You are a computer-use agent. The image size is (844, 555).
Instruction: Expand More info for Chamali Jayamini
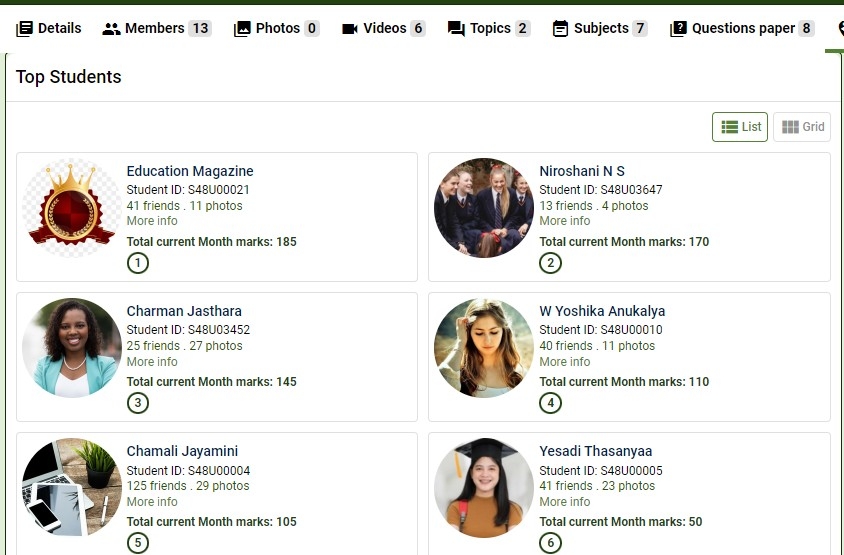pyautogui.click(x=152, y=502)
